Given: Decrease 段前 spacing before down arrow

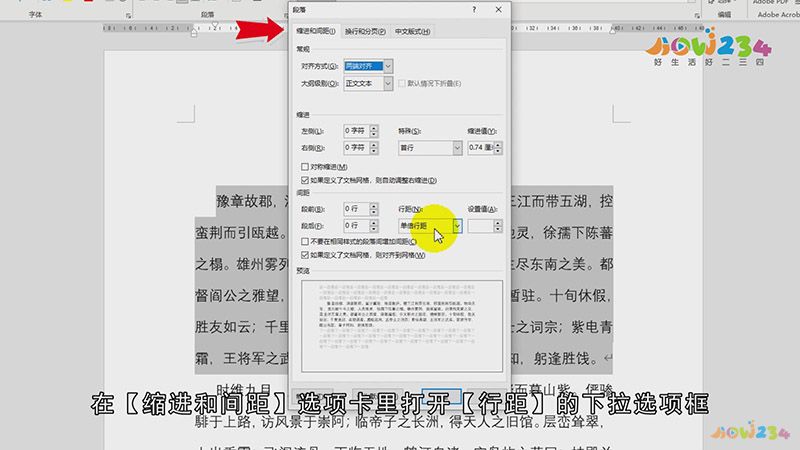Looking at the screenshot, I should (x=374, y=212).
